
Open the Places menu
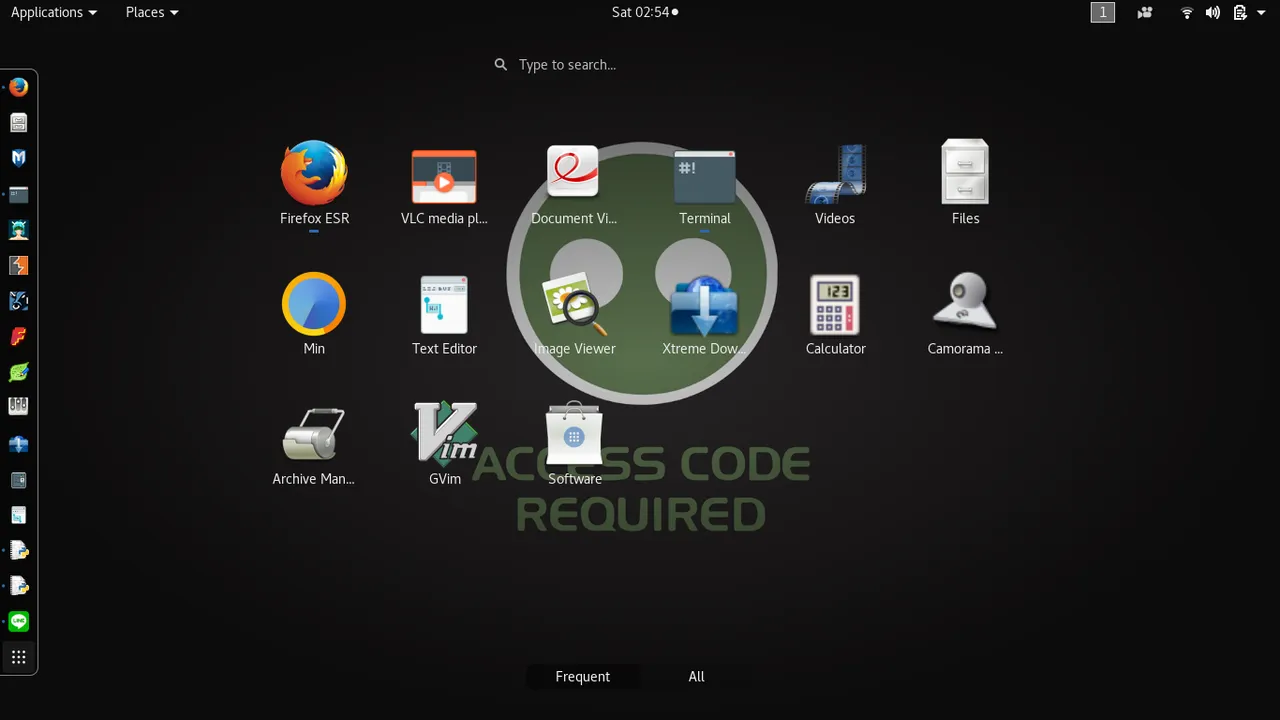(152, 12)
